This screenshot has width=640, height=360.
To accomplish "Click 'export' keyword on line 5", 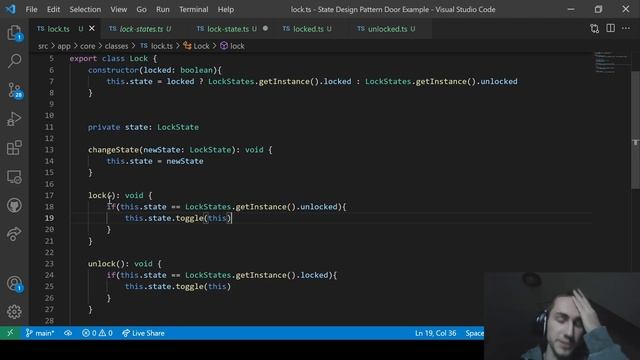I will pos(83,59).
